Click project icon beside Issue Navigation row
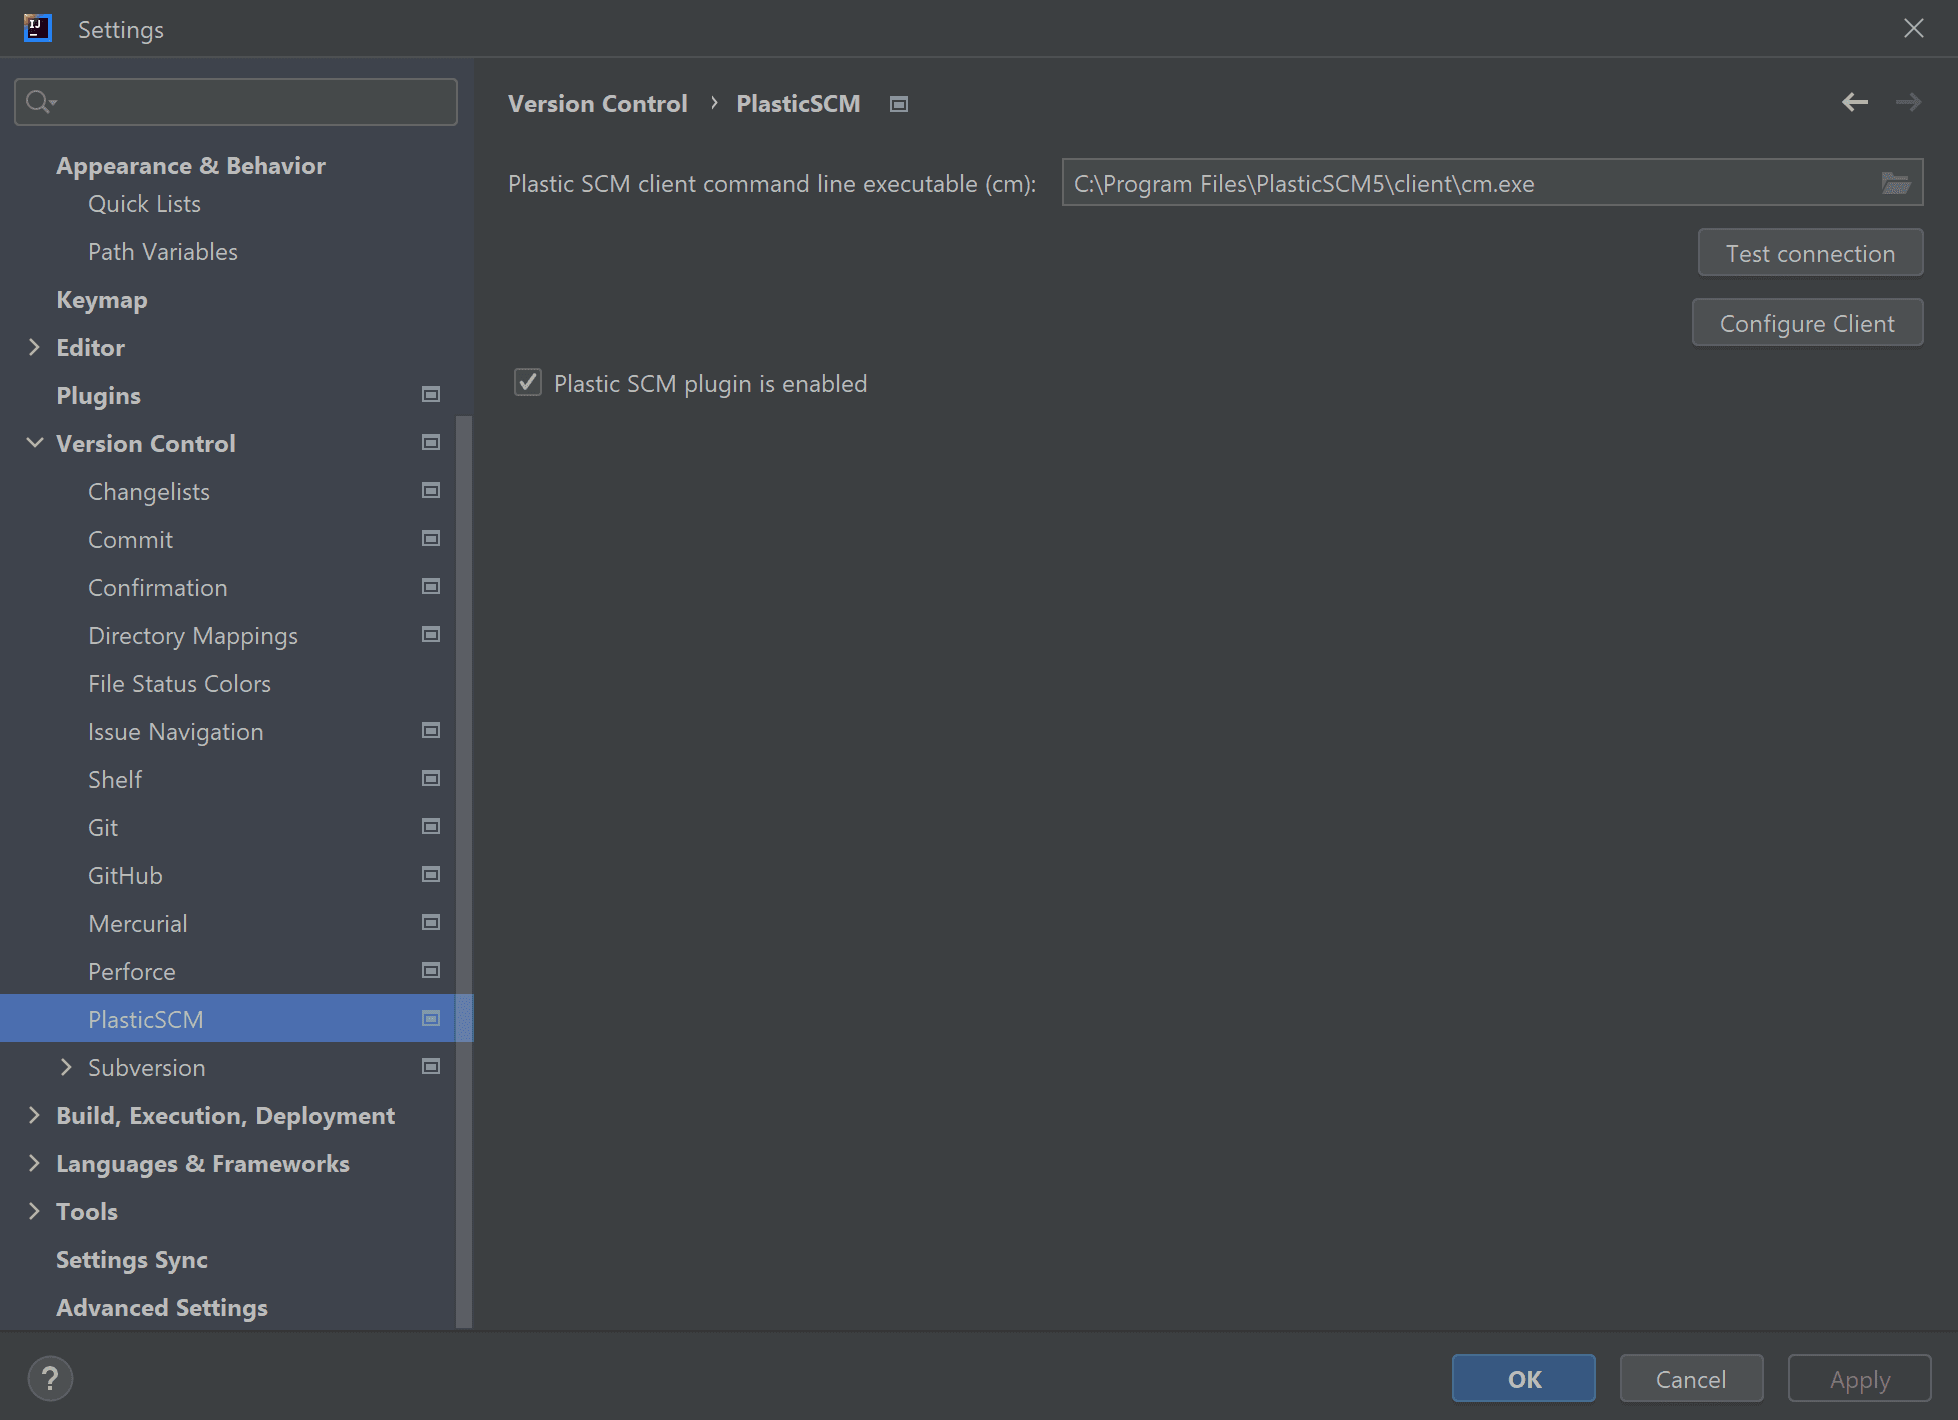Screen dimensions: 1958x1420 point(431,731)
